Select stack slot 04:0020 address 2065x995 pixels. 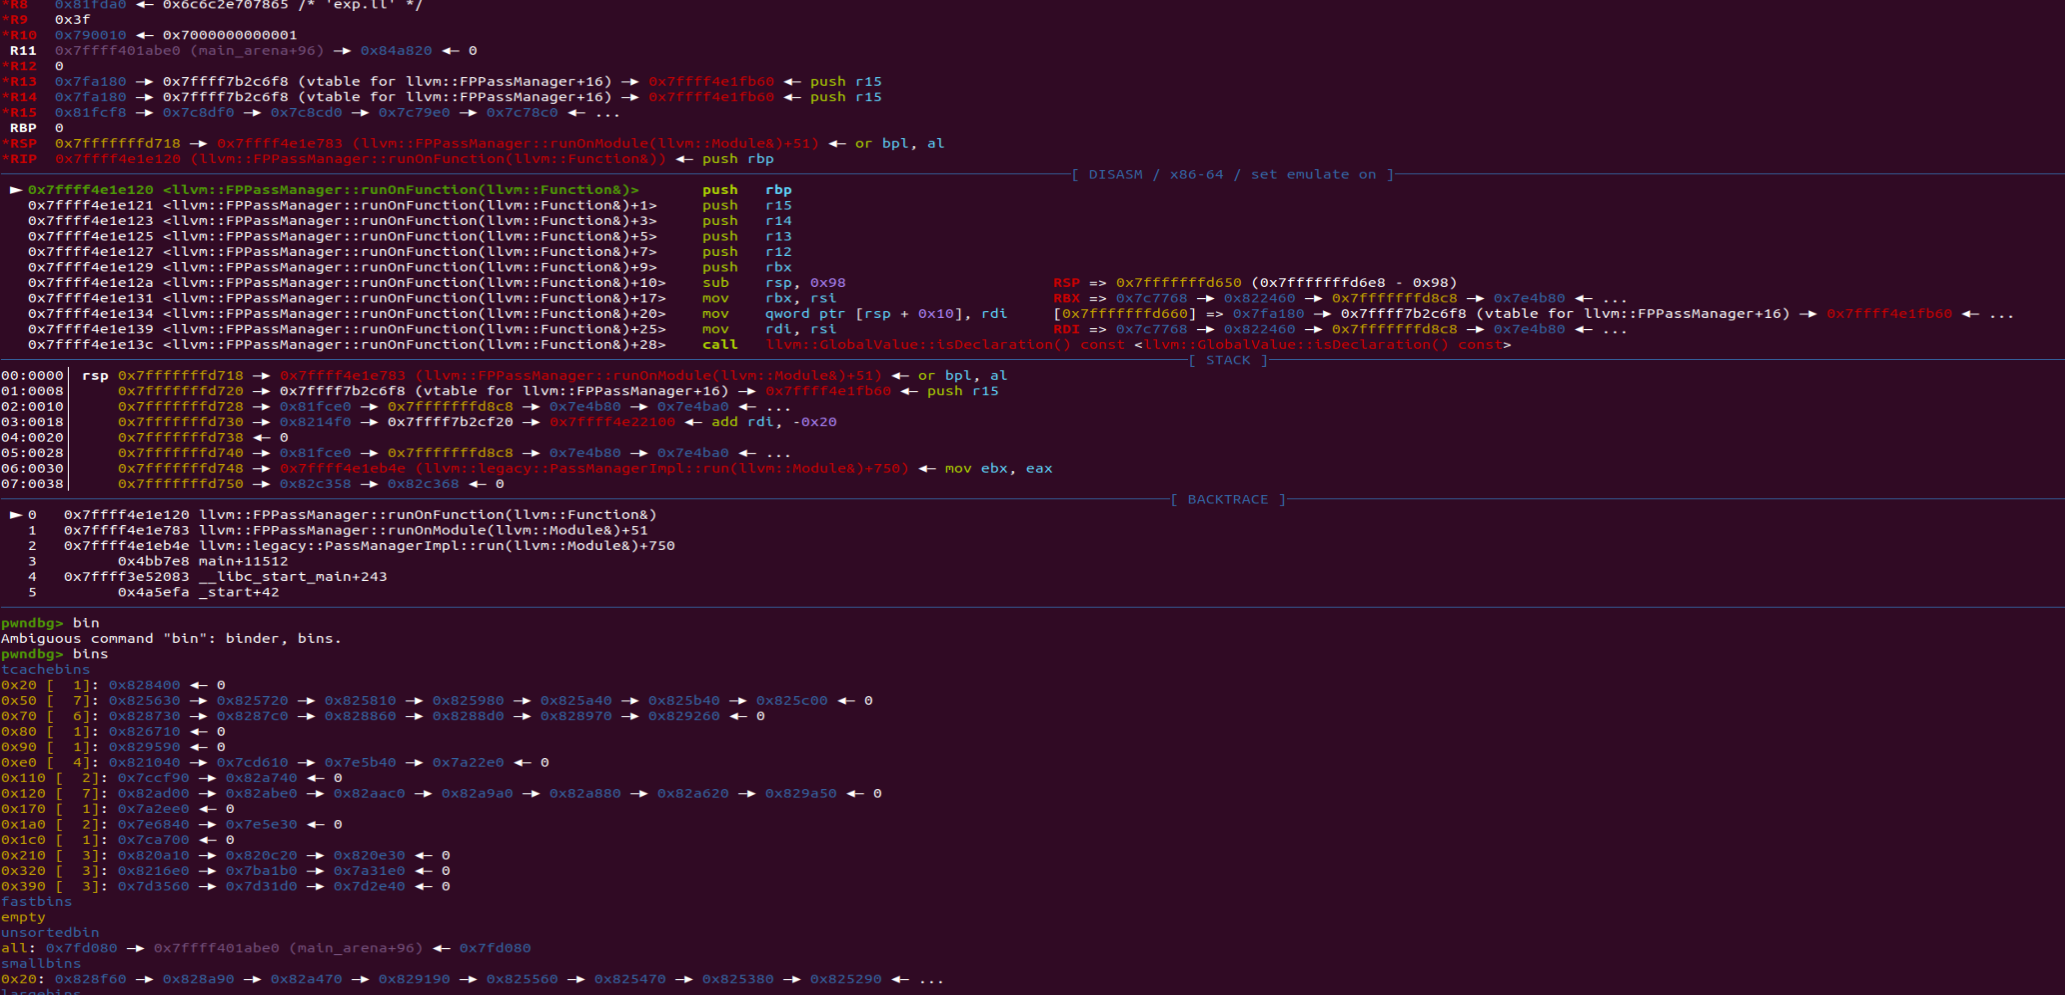180,437
